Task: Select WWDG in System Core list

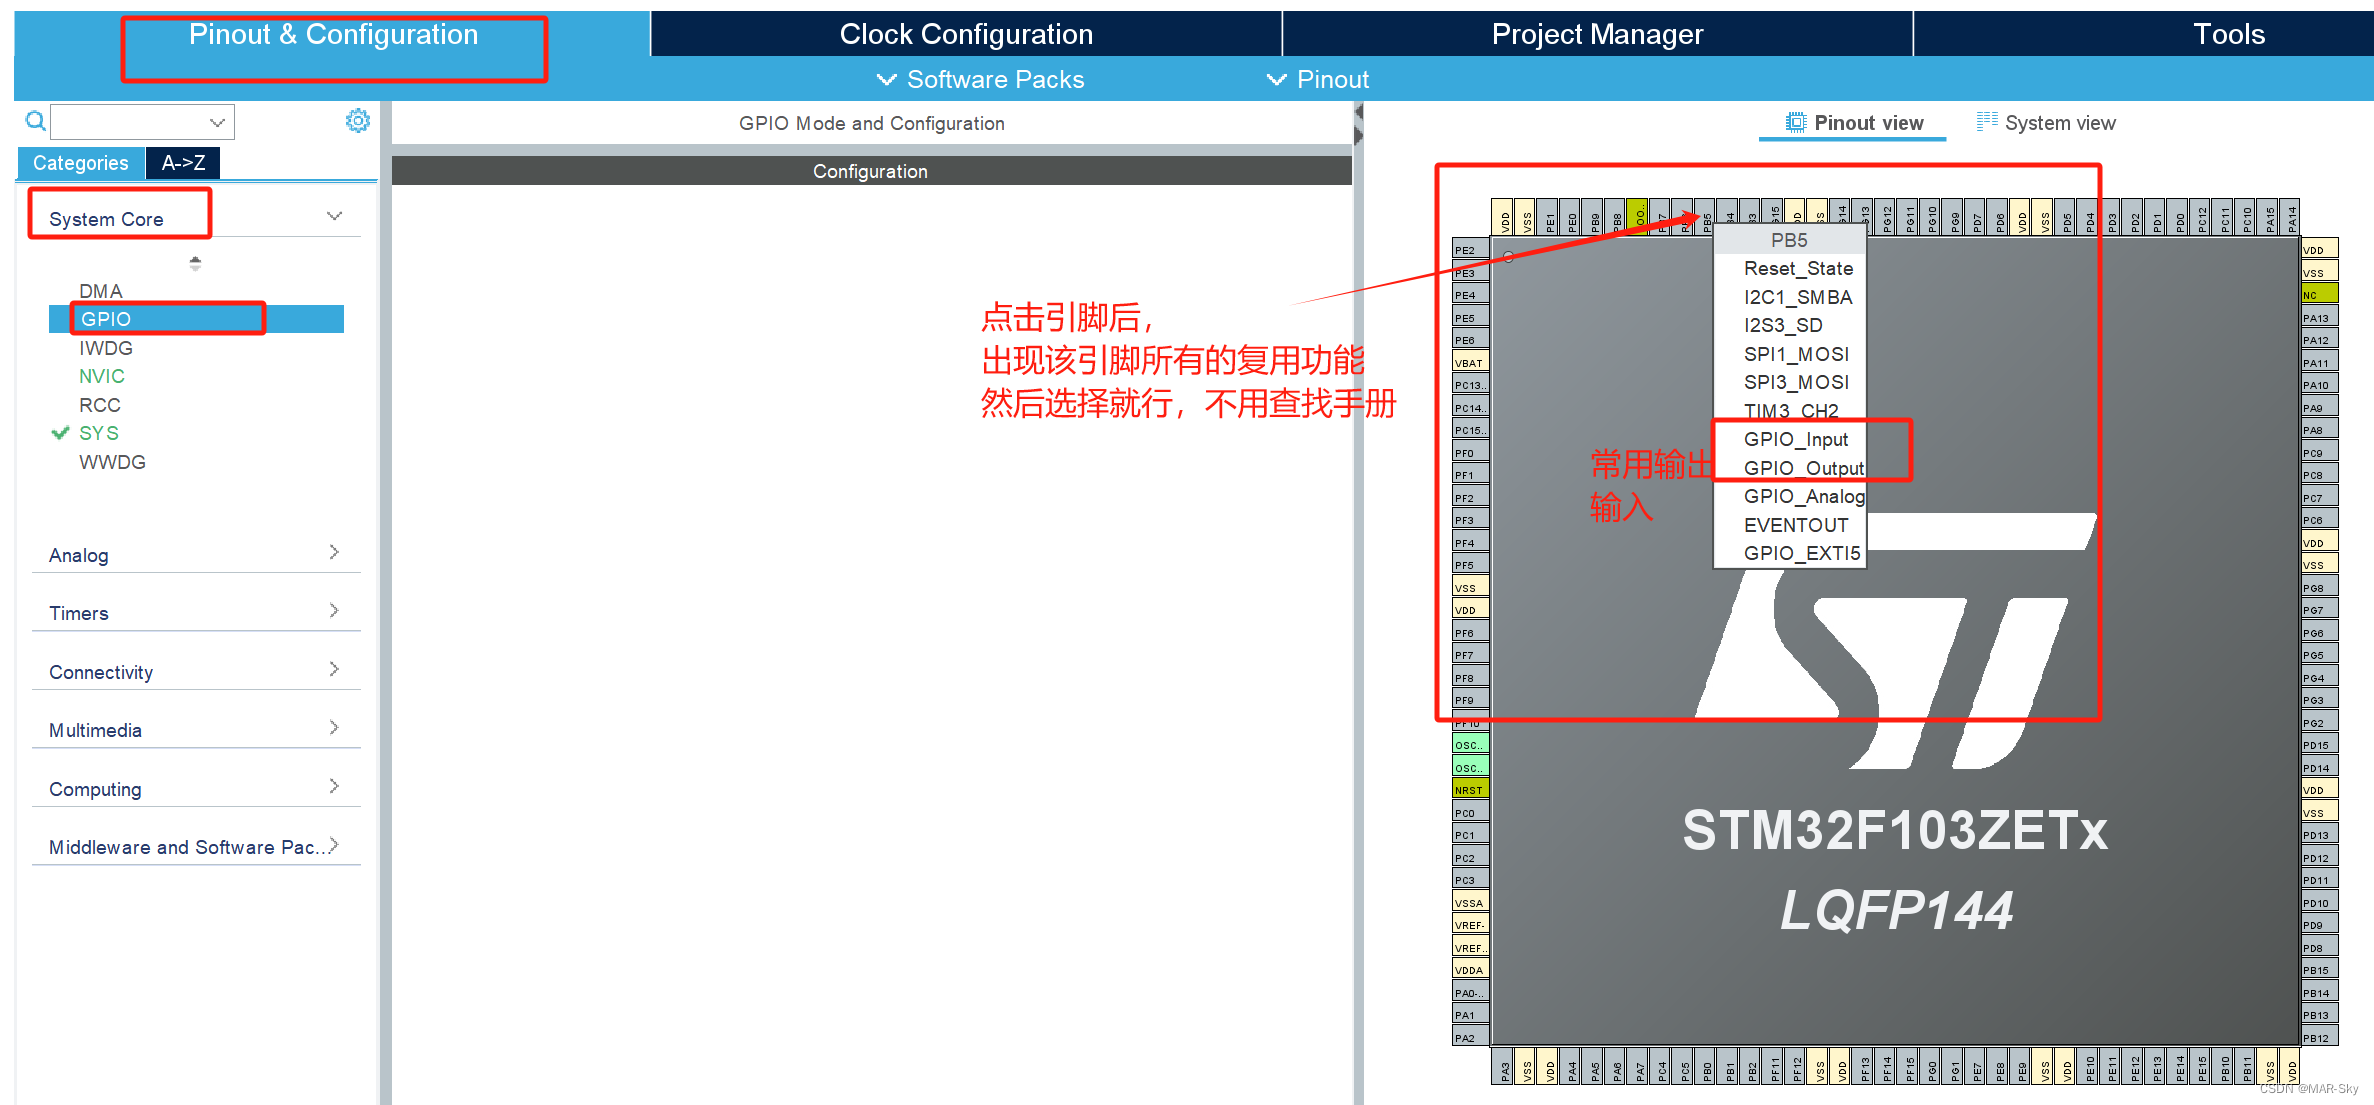Action: click(112, 462)
